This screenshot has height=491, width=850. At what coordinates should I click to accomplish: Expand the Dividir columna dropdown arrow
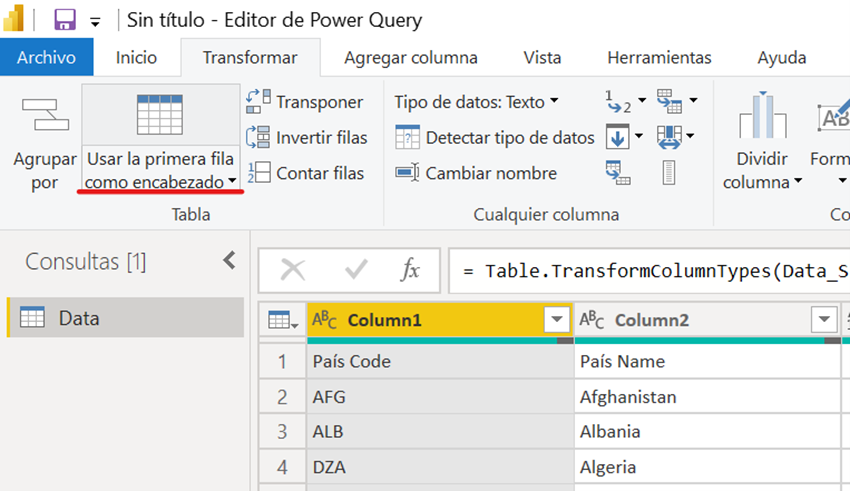(798, 180)
